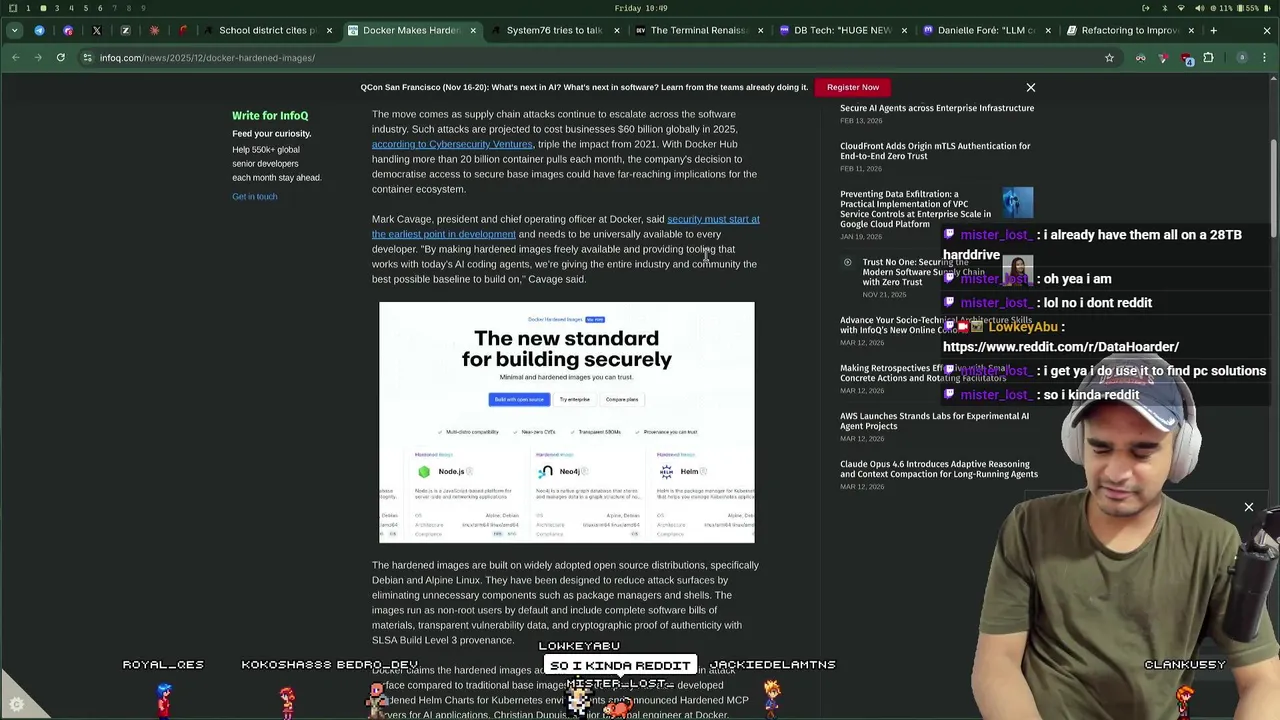This screenshot has width=1280, height=720.
Task: Open settings gear in bottom corner
Action: tap(16, 704)
